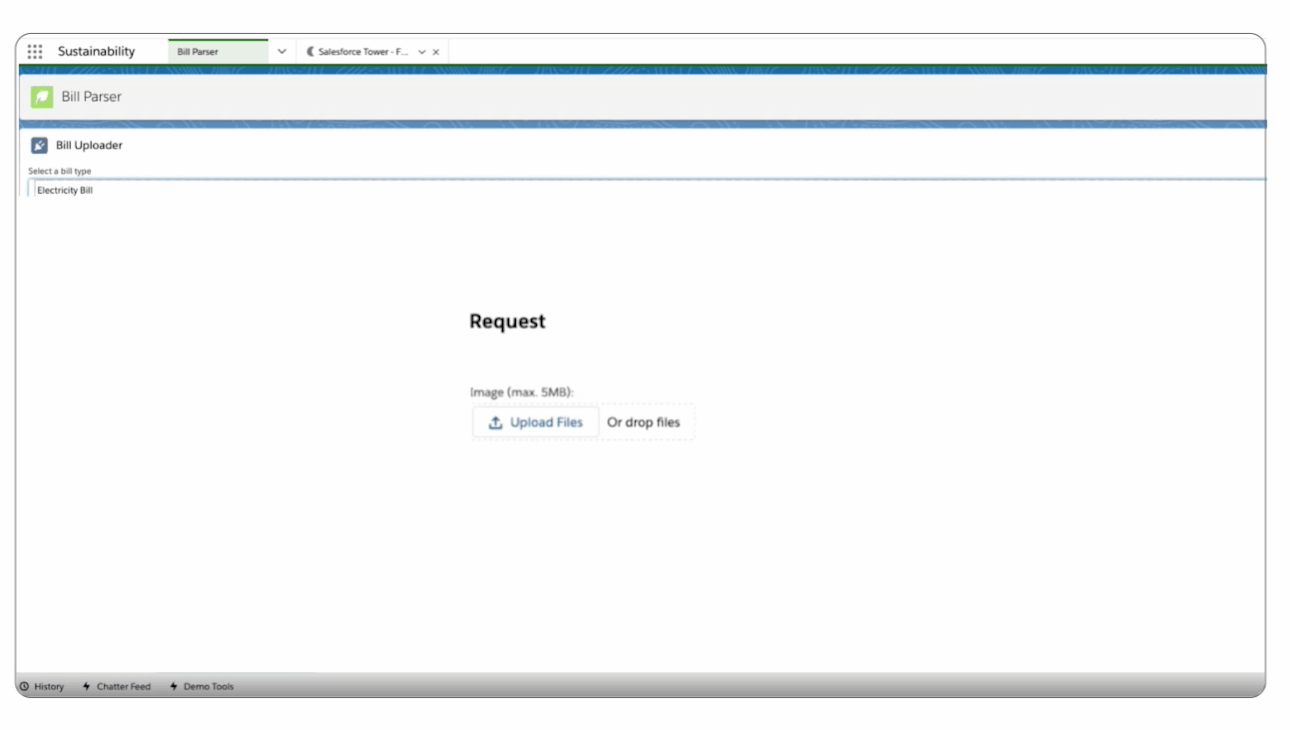Image resolution: width=1290 pixels, height=730 pixels.
Task: Click the Bill Uploader heading text
Action: [89, 145]
